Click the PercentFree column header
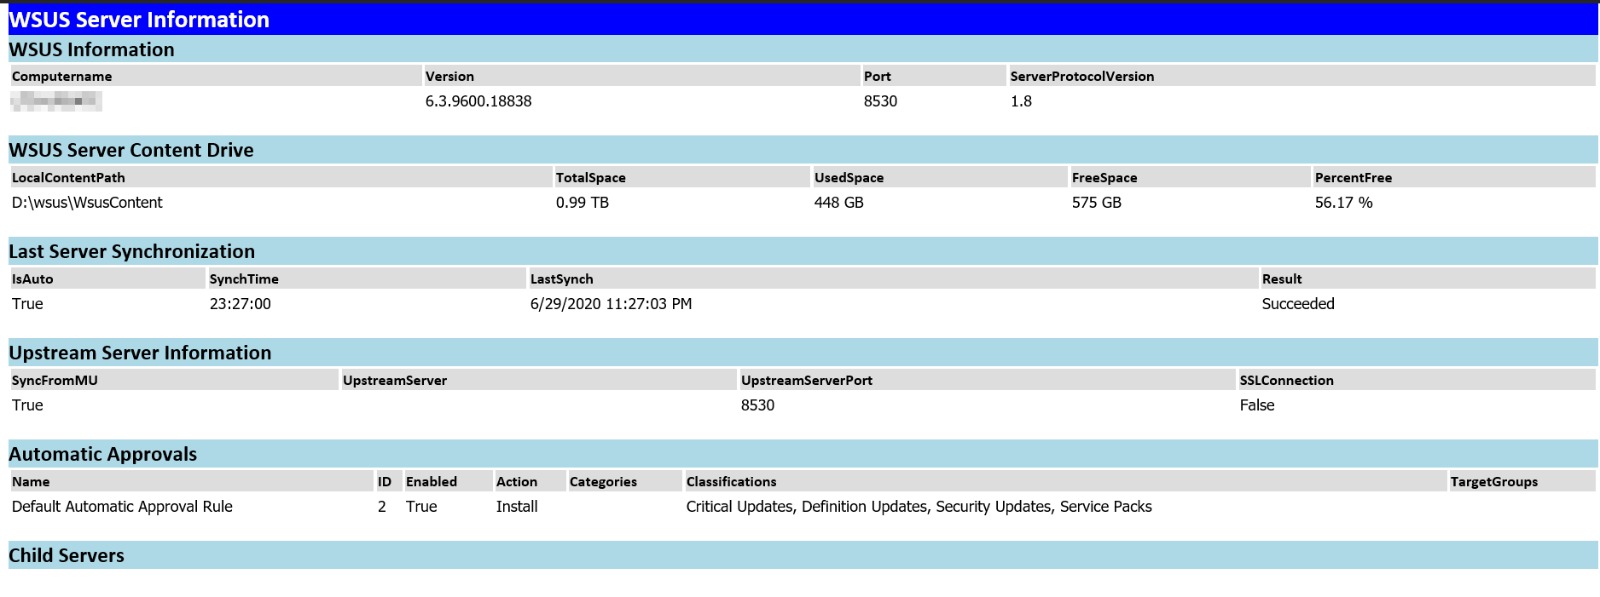Image resolution: width=1600 pixels, height=597 pixels. (x=1353, y=177)
